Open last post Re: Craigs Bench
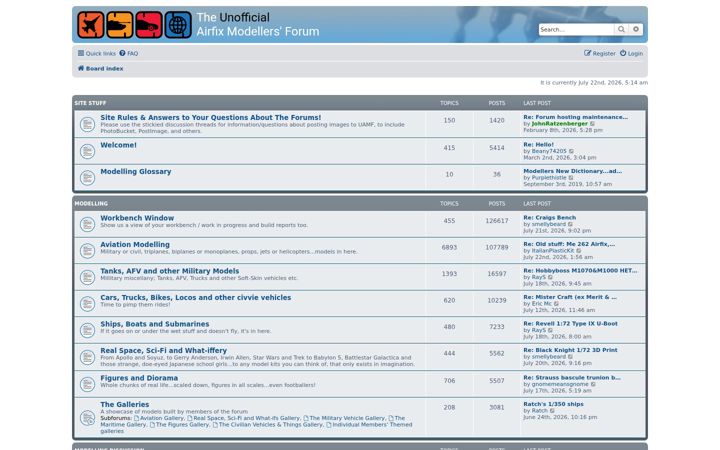The image size is (720, 450). tap(550, 218)
